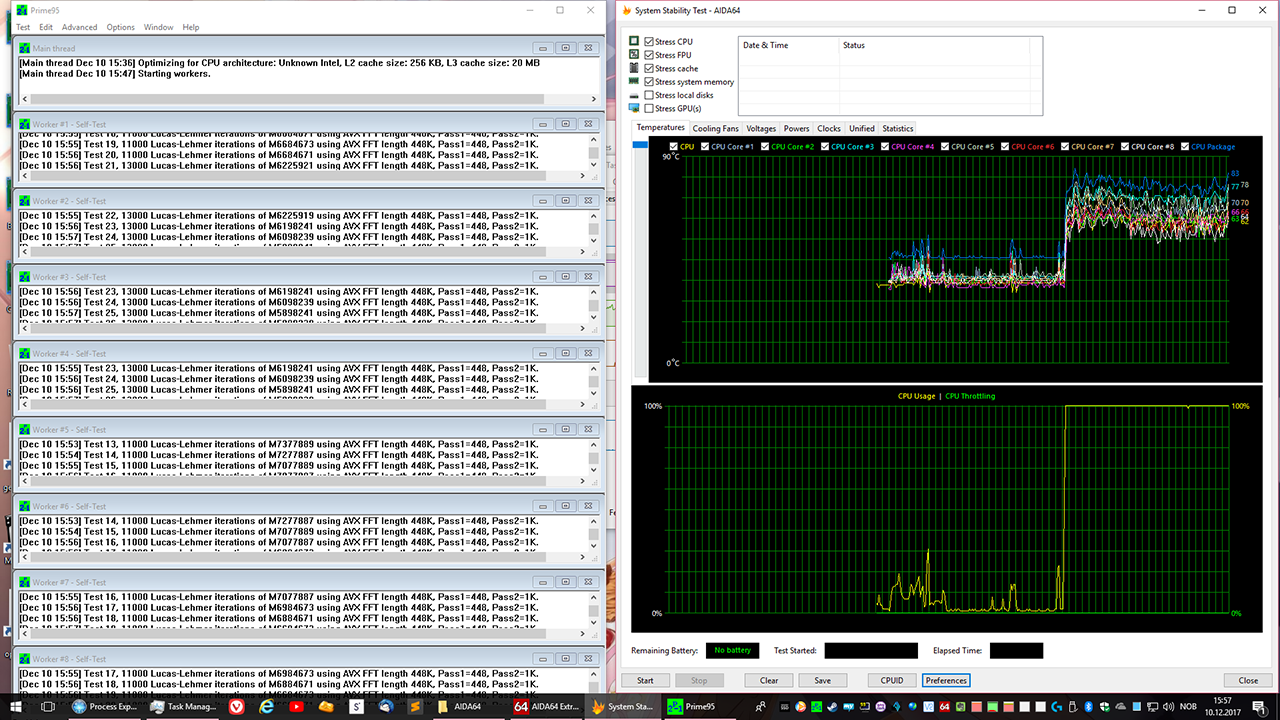1280x720 pixels.
Task: Click the Worker #4 Self-Test window icon
Action: coord(25,353)
